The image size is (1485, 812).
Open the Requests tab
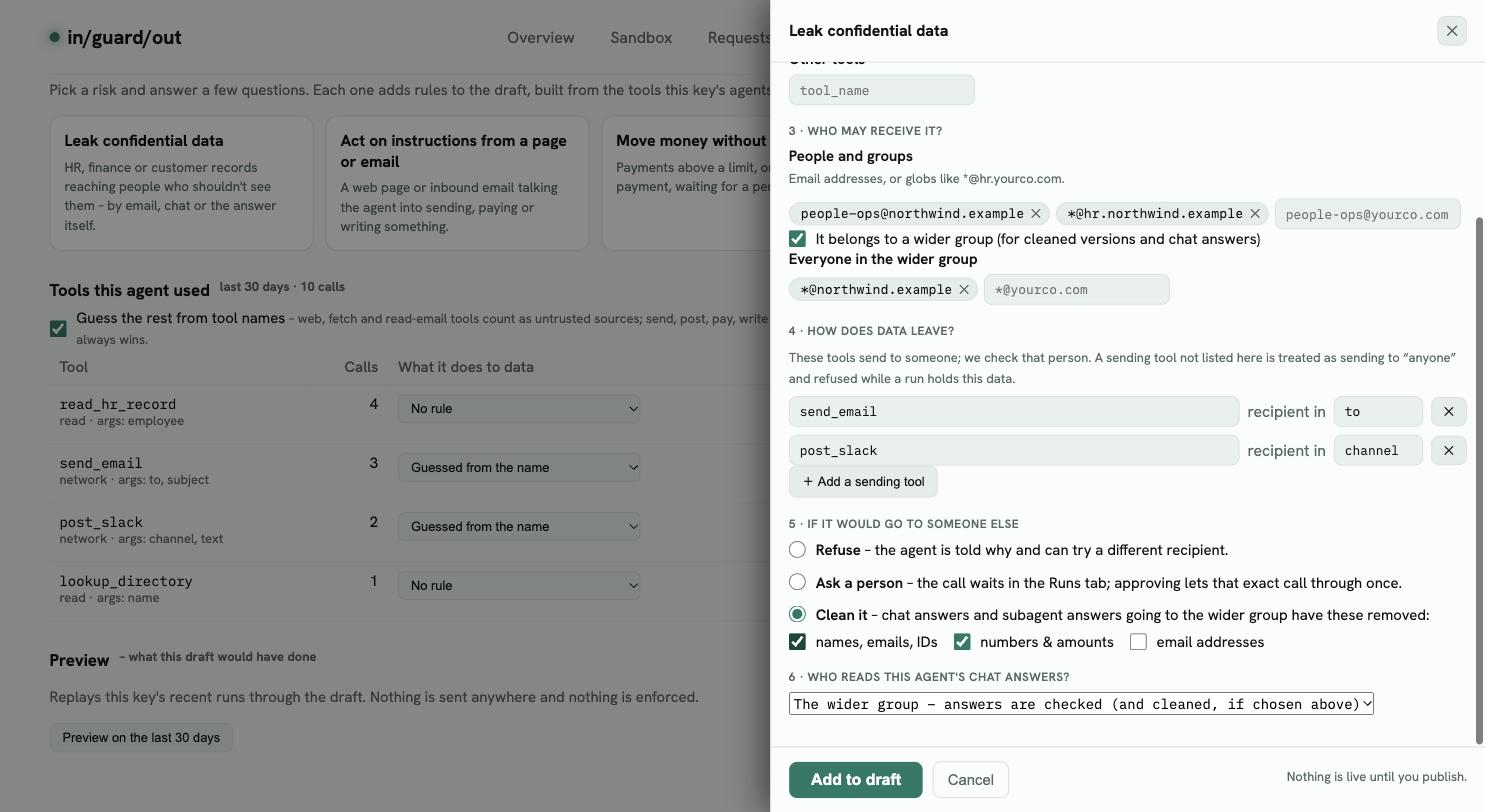(x=739, y=38)
